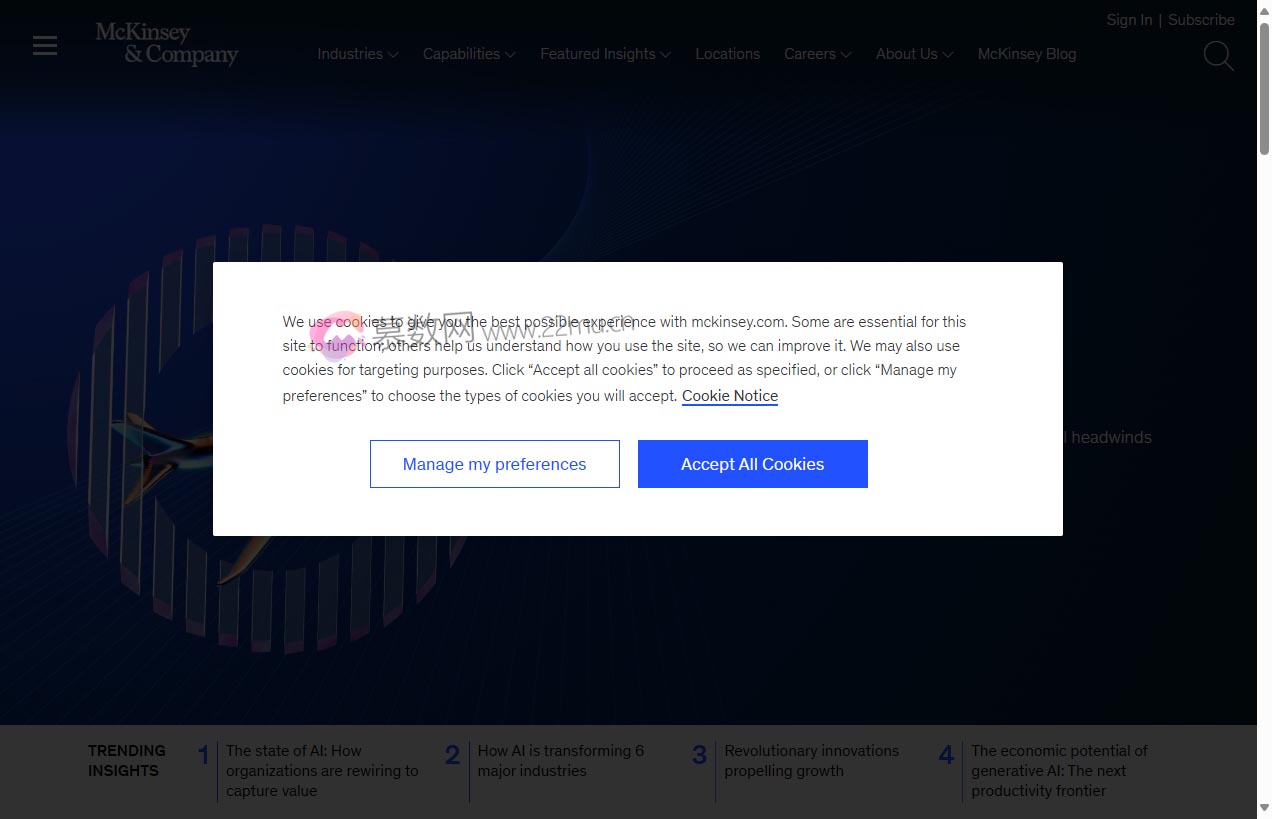Expand the Careers dropdown menu

coord(816,54)
